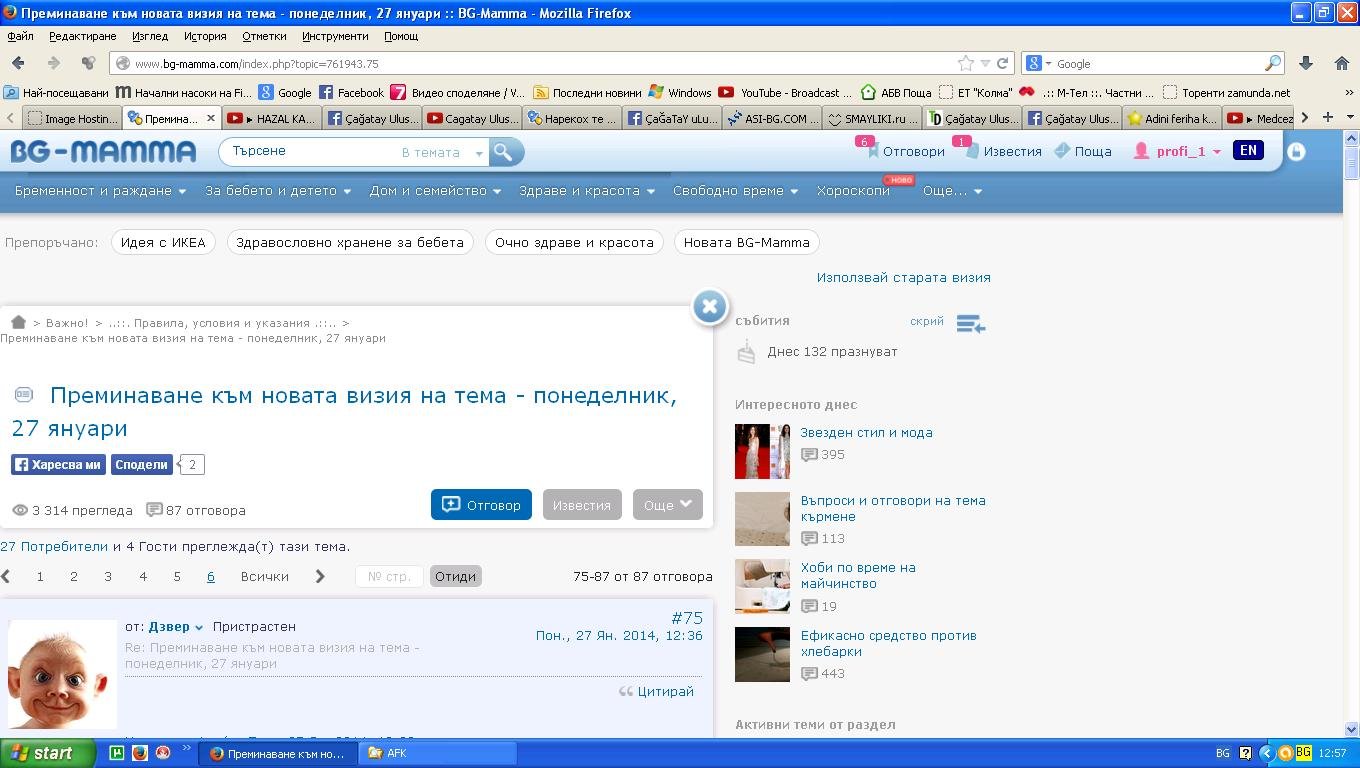This screenshot has height=768, width=1360.
Task: Click the home icon in breadcrumb
Action: coord(18,322)
